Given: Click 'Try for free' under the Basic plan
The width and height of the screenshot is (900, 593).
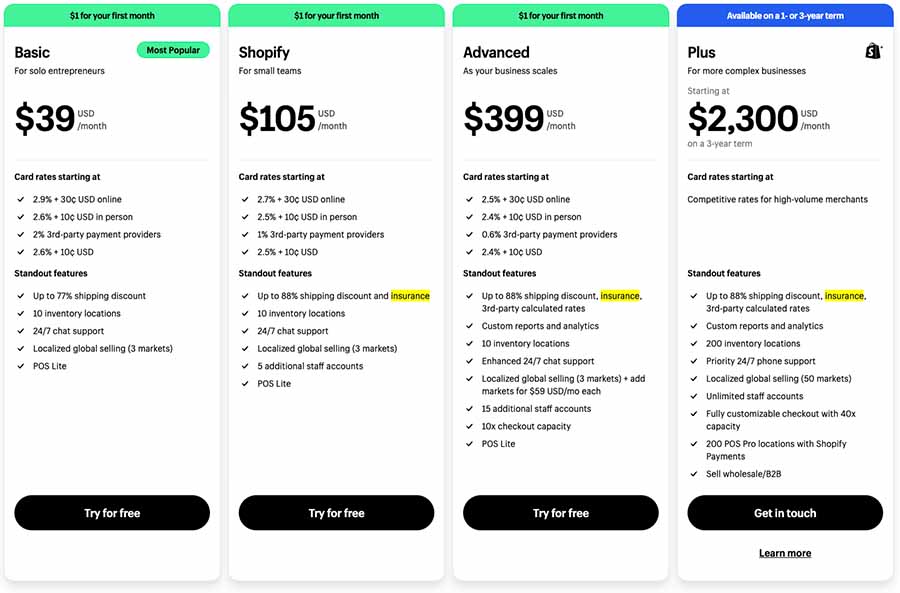Looking at the screenshot, I should (x=111, y=512).
